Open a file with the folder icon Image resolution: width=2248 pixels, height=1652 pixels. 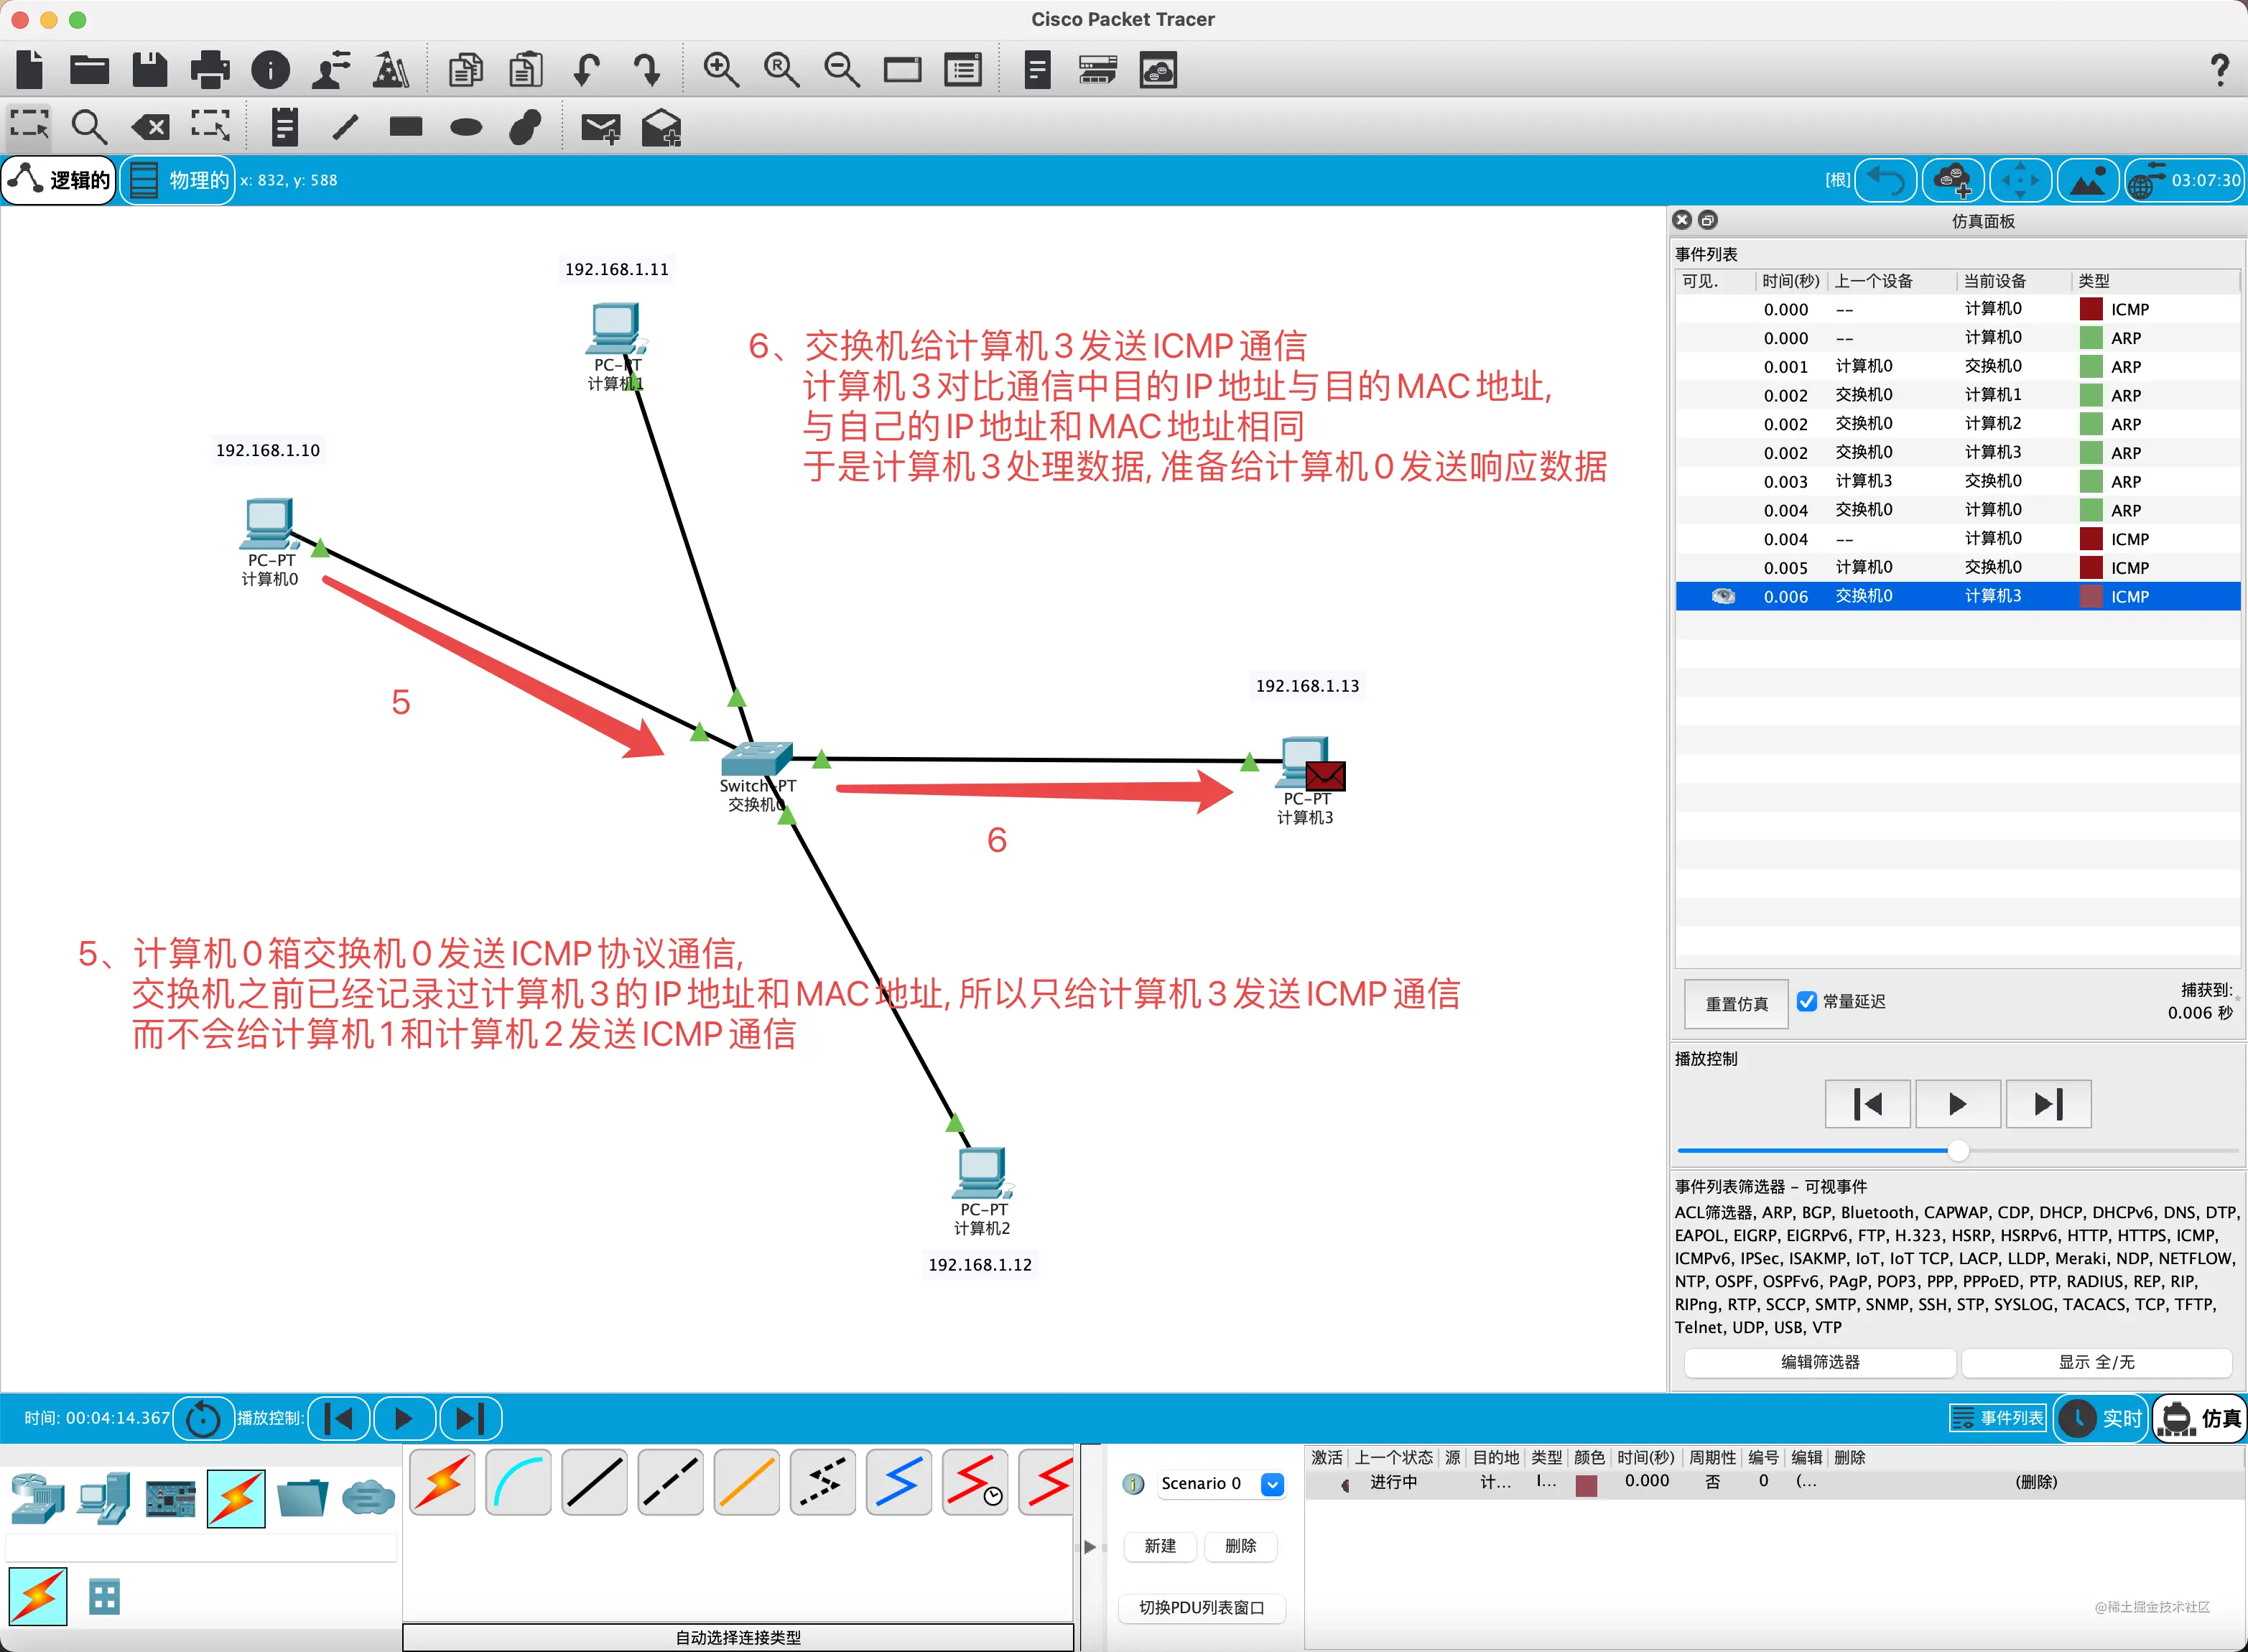click(90, 69)
